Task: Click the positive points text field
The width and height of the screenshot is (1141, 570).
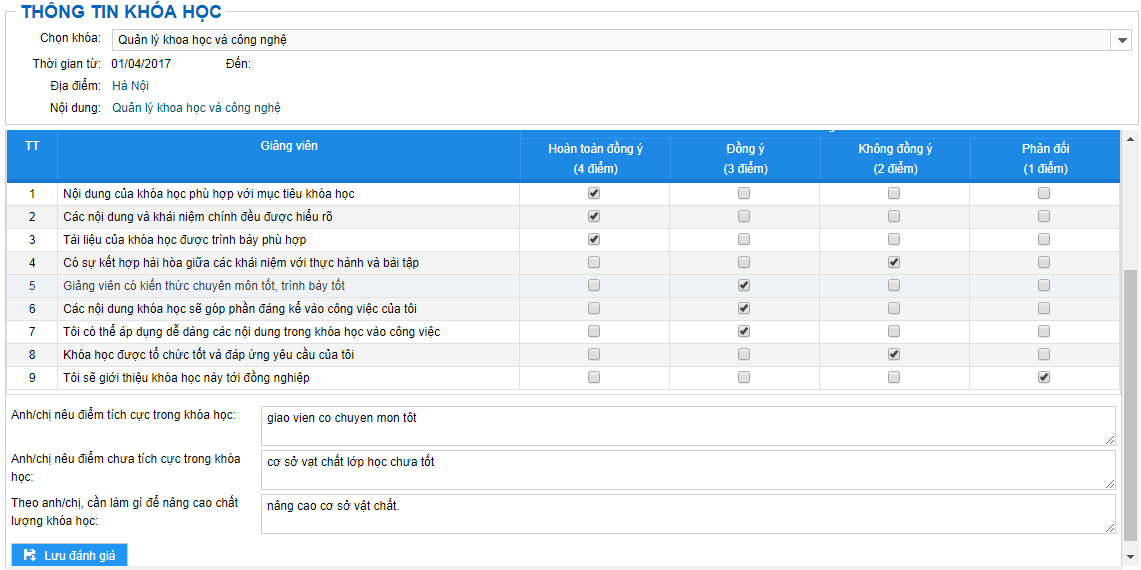Action: coord(688,425)
